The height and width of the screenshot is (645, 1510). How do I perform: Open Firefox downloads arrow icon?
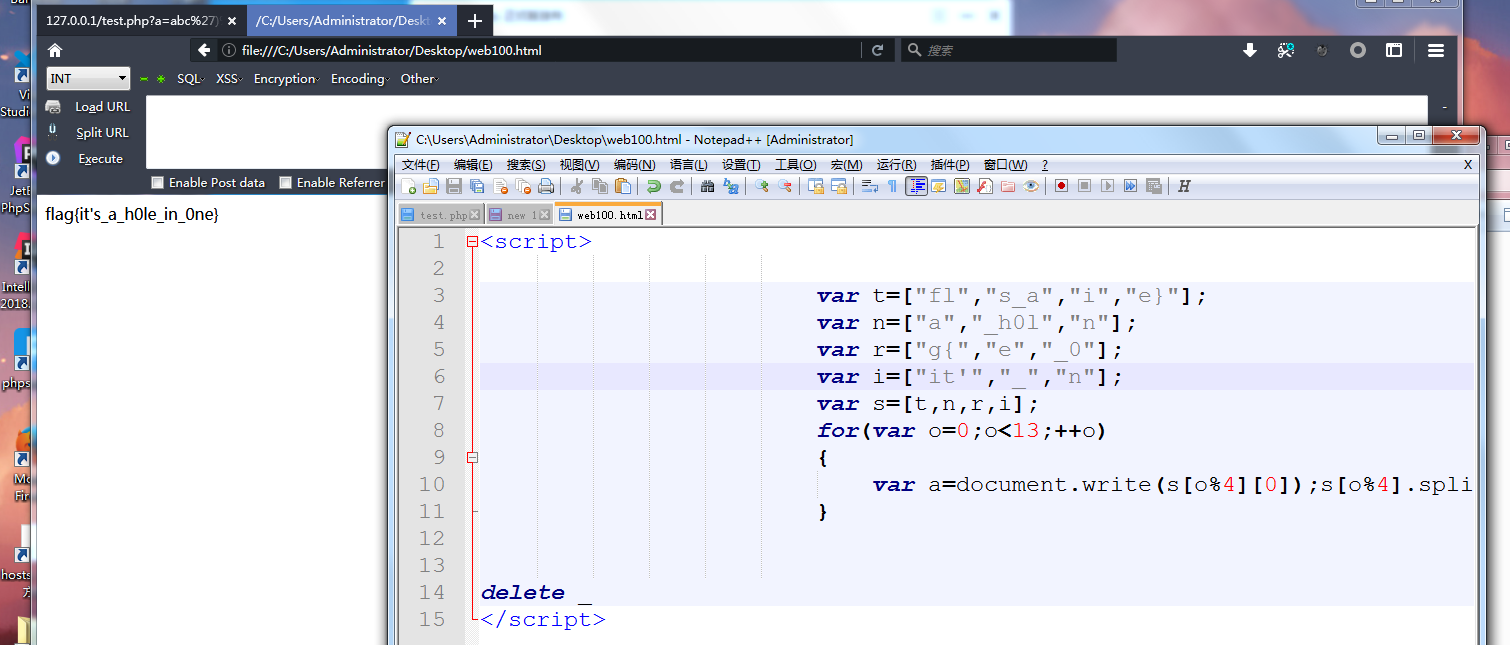(1249, 50)
